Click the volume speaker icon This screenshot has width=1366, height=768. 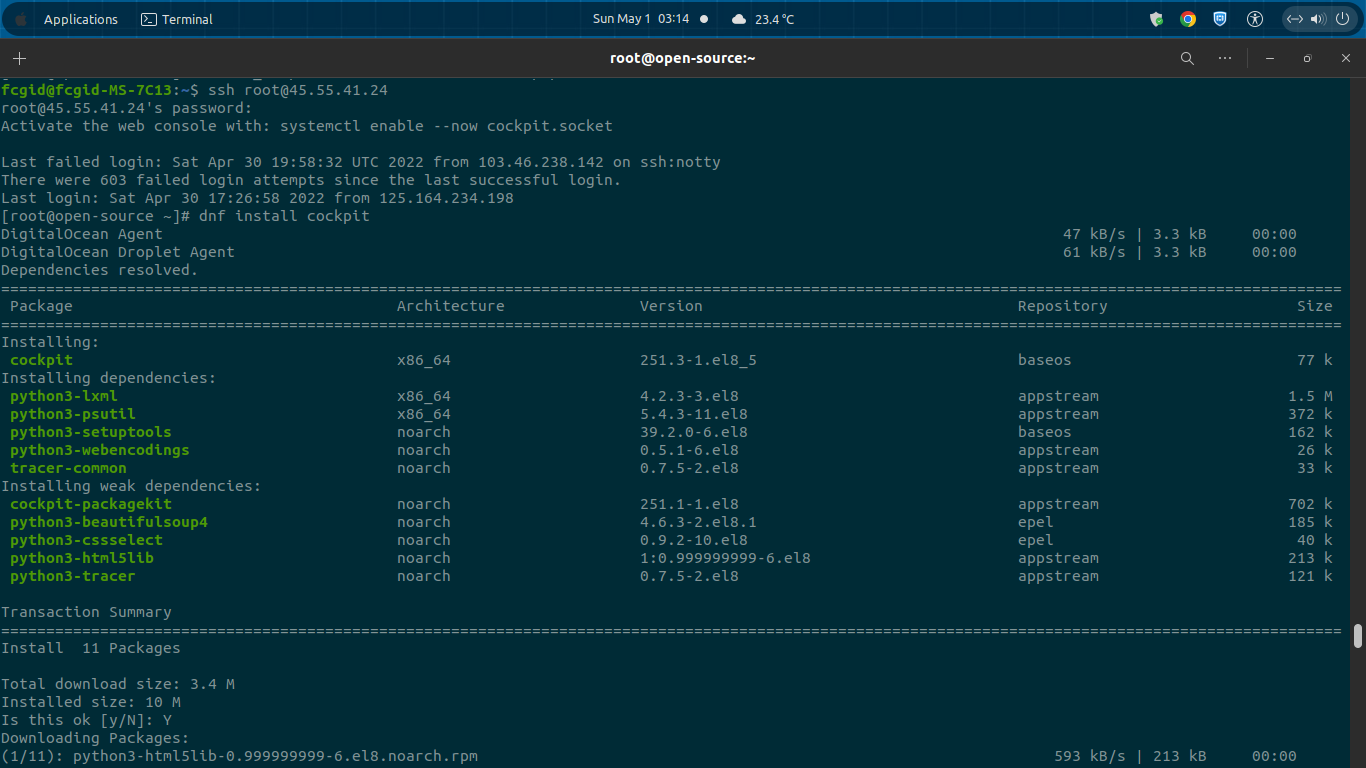pyautogui.click(x=1317, y=19)
